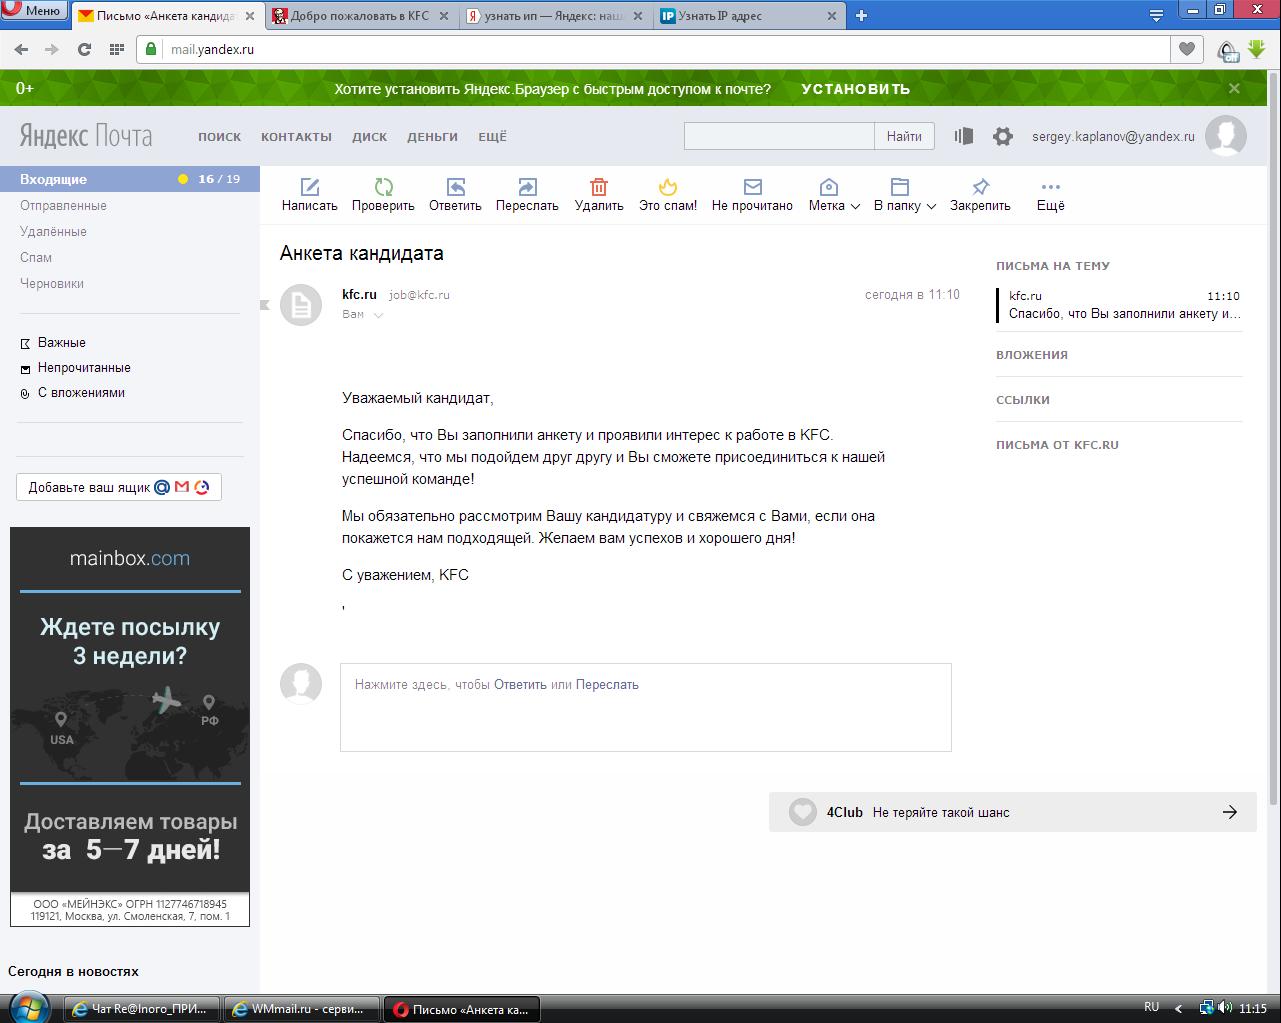Click the Ответить reply icon
The image size is (1281, 1023).
tap(455, 187)
